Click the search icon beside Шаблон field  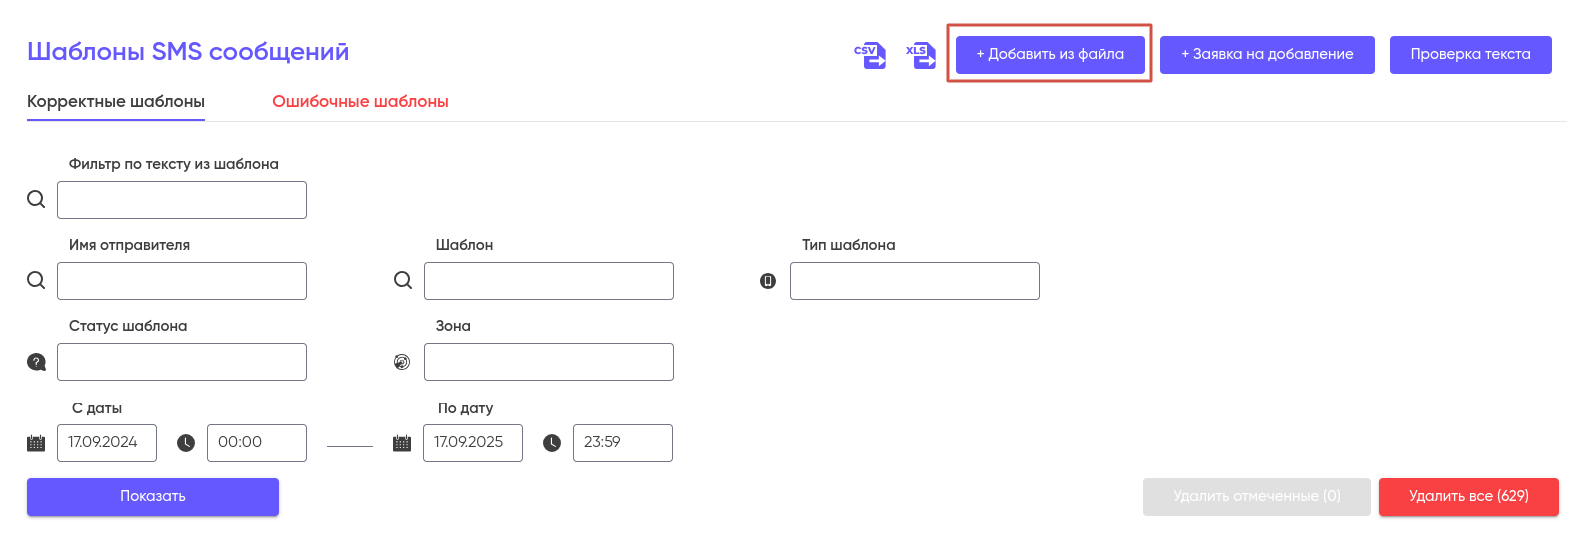[403, 280]
